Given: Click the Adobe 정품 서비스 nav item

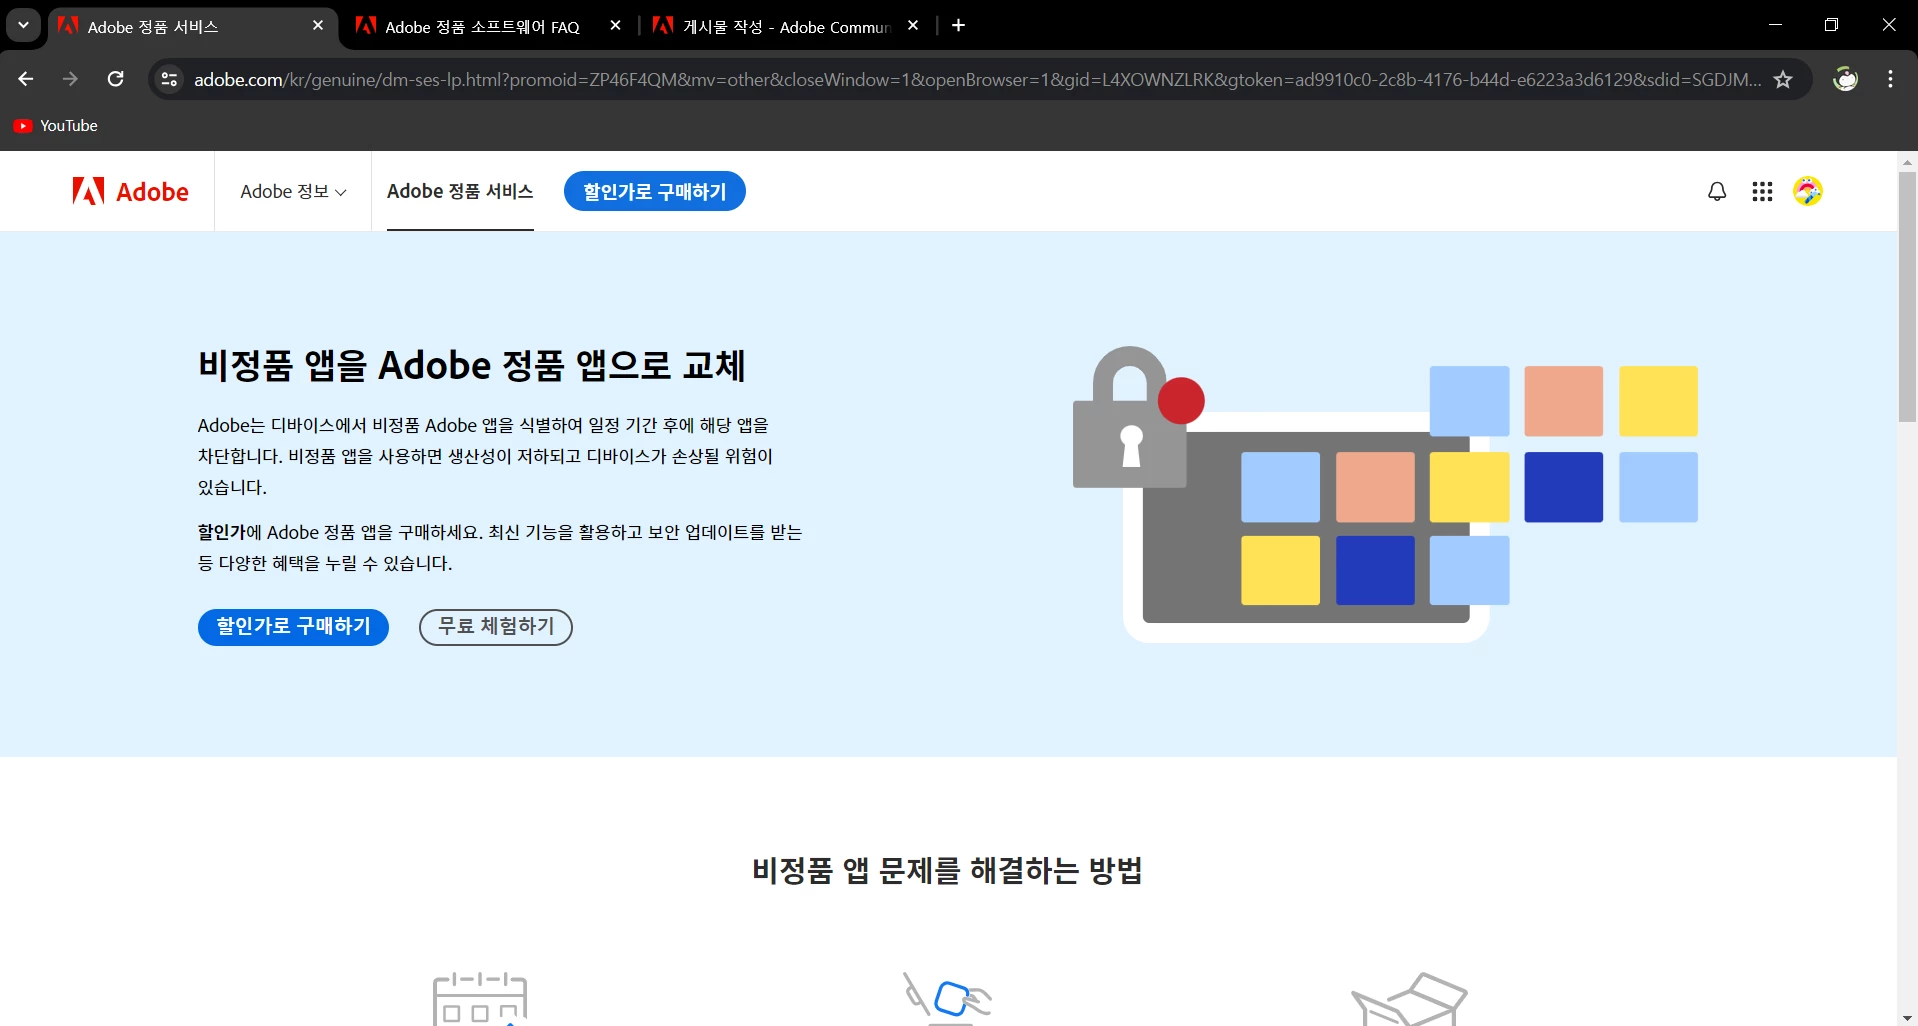Looking at the screenshot, I should click(x=460, y=191).
